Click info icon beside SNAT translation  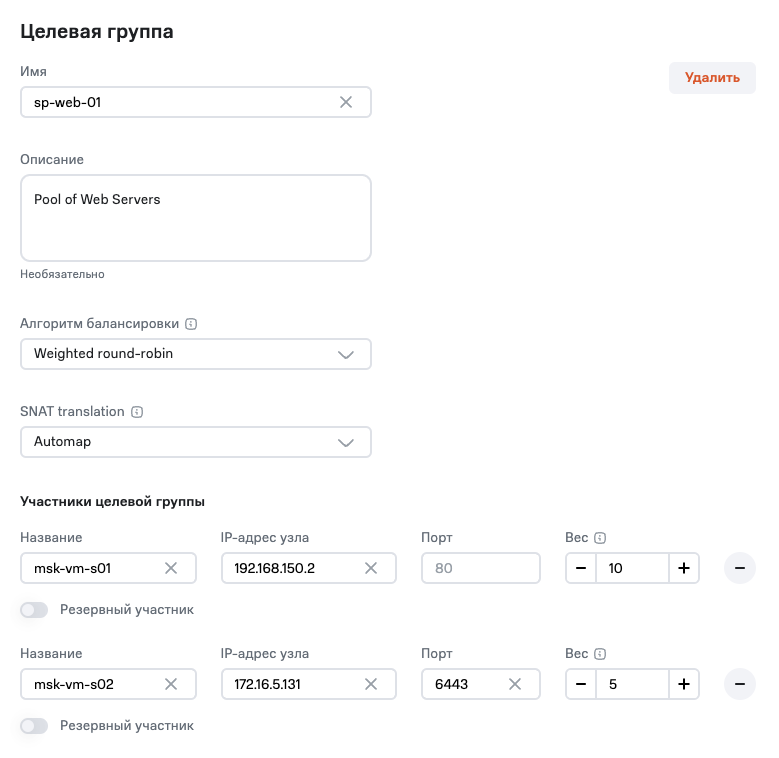(x=137, y=411)
